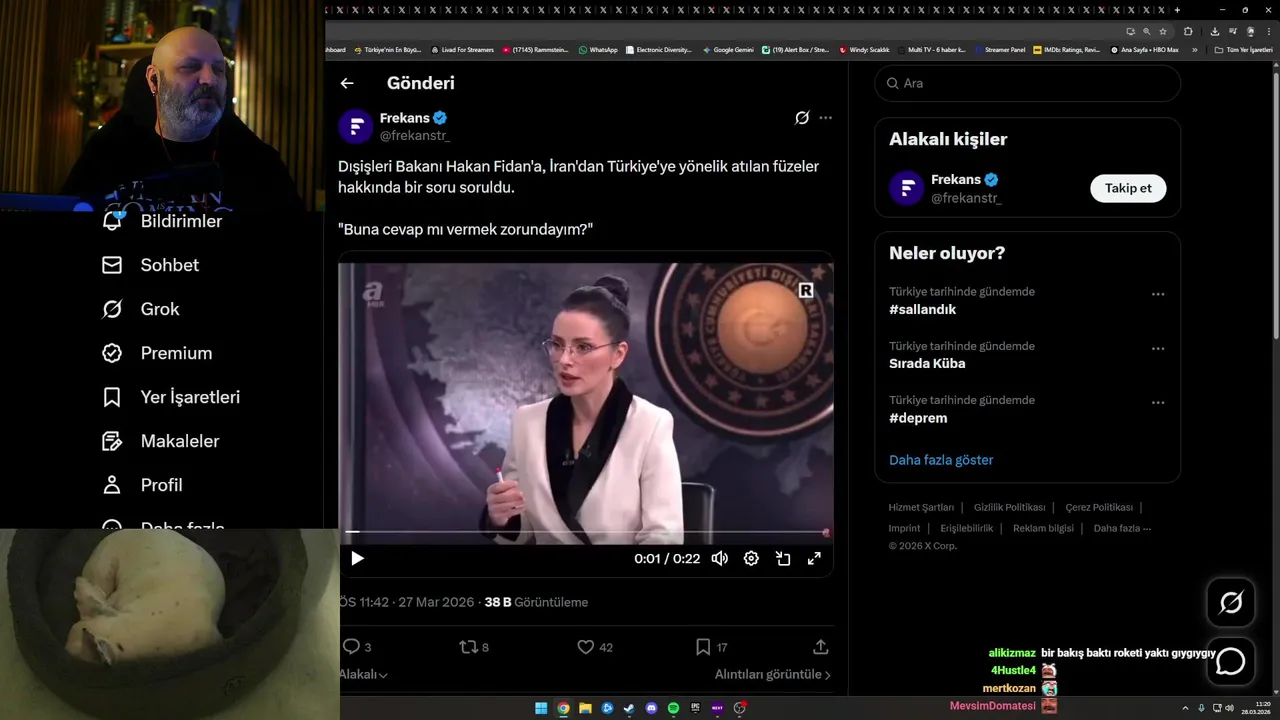Viewport: 1280px width, 720px height.
Task: Open more options for Sırada Küba trend
Action: point(1158,348)
